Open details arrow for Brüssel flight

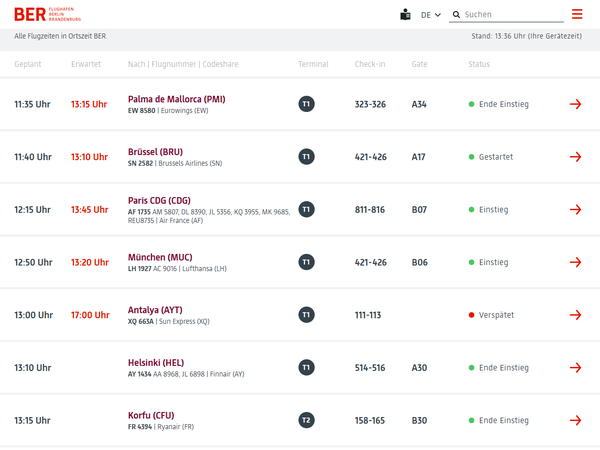pyautogui.click(x=575, y=157)
